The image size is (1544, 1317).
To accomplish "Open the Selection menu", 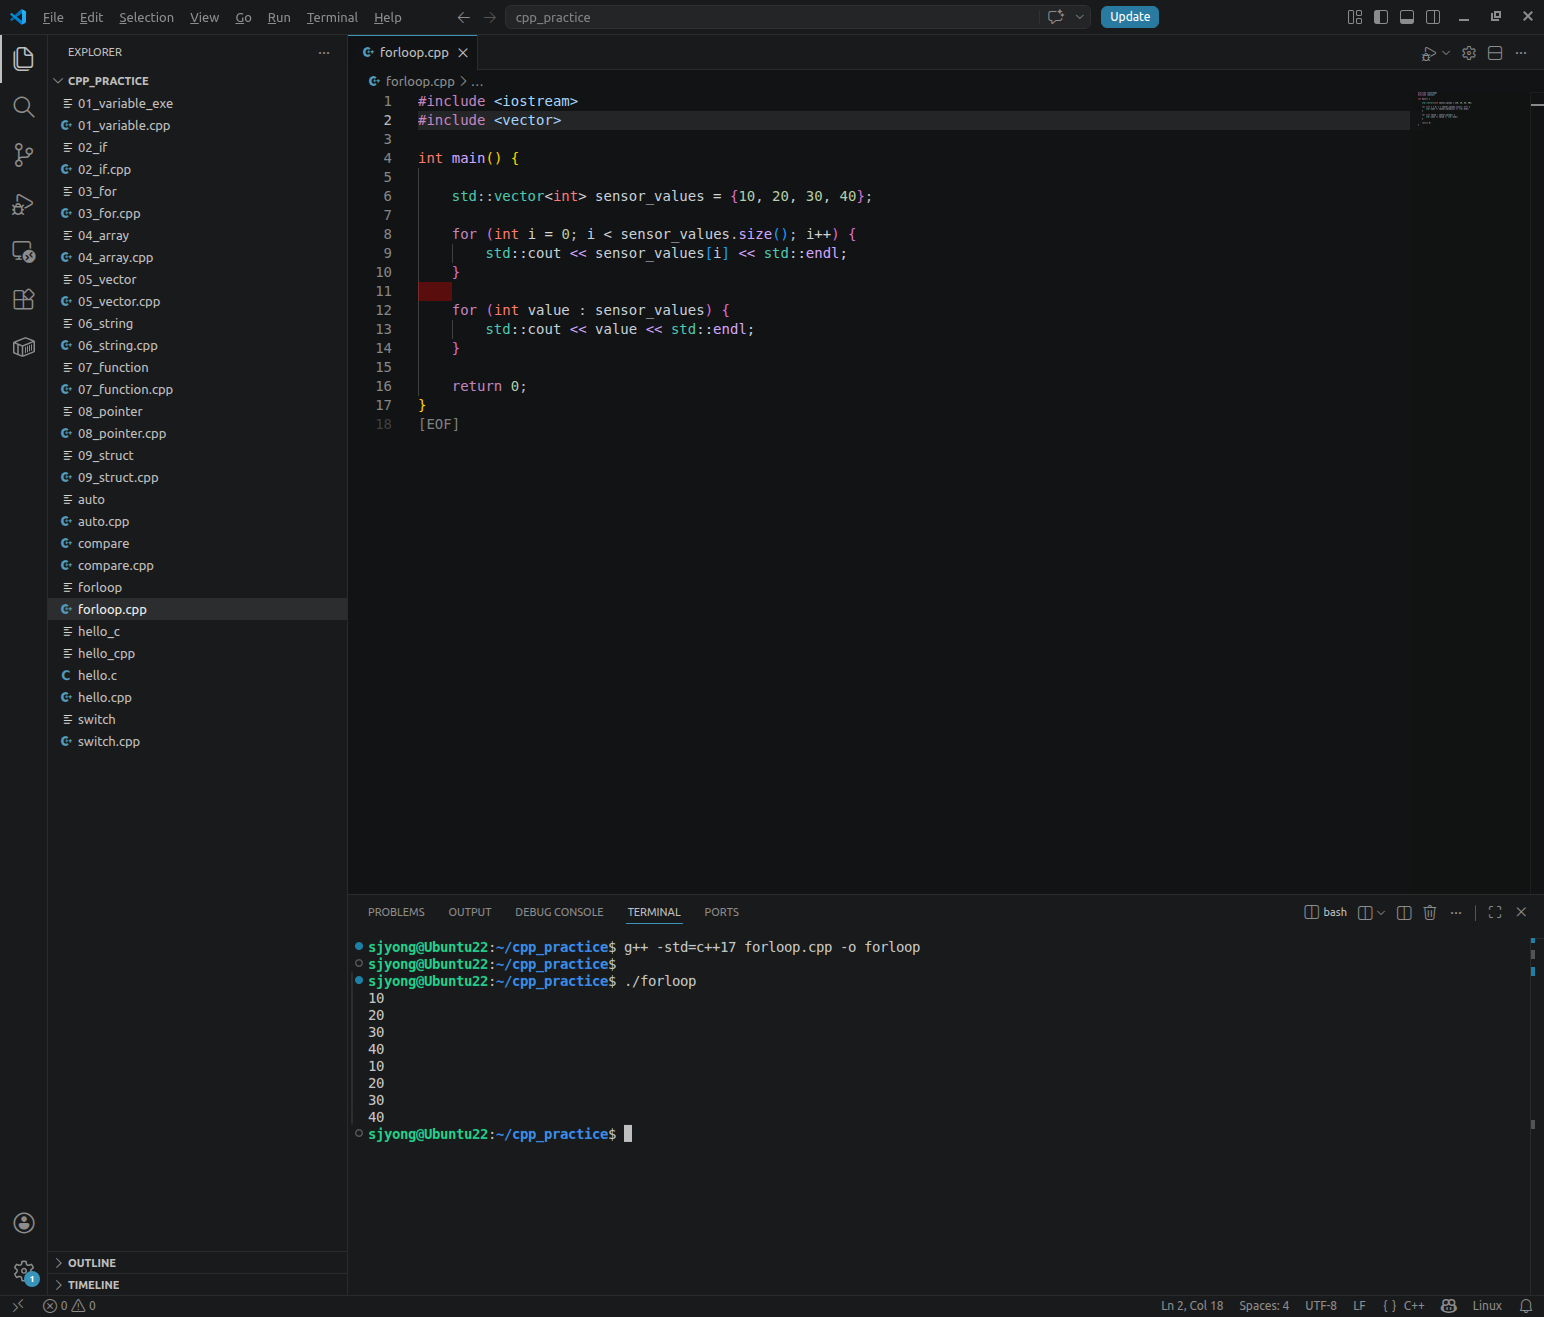I will 146,17.
